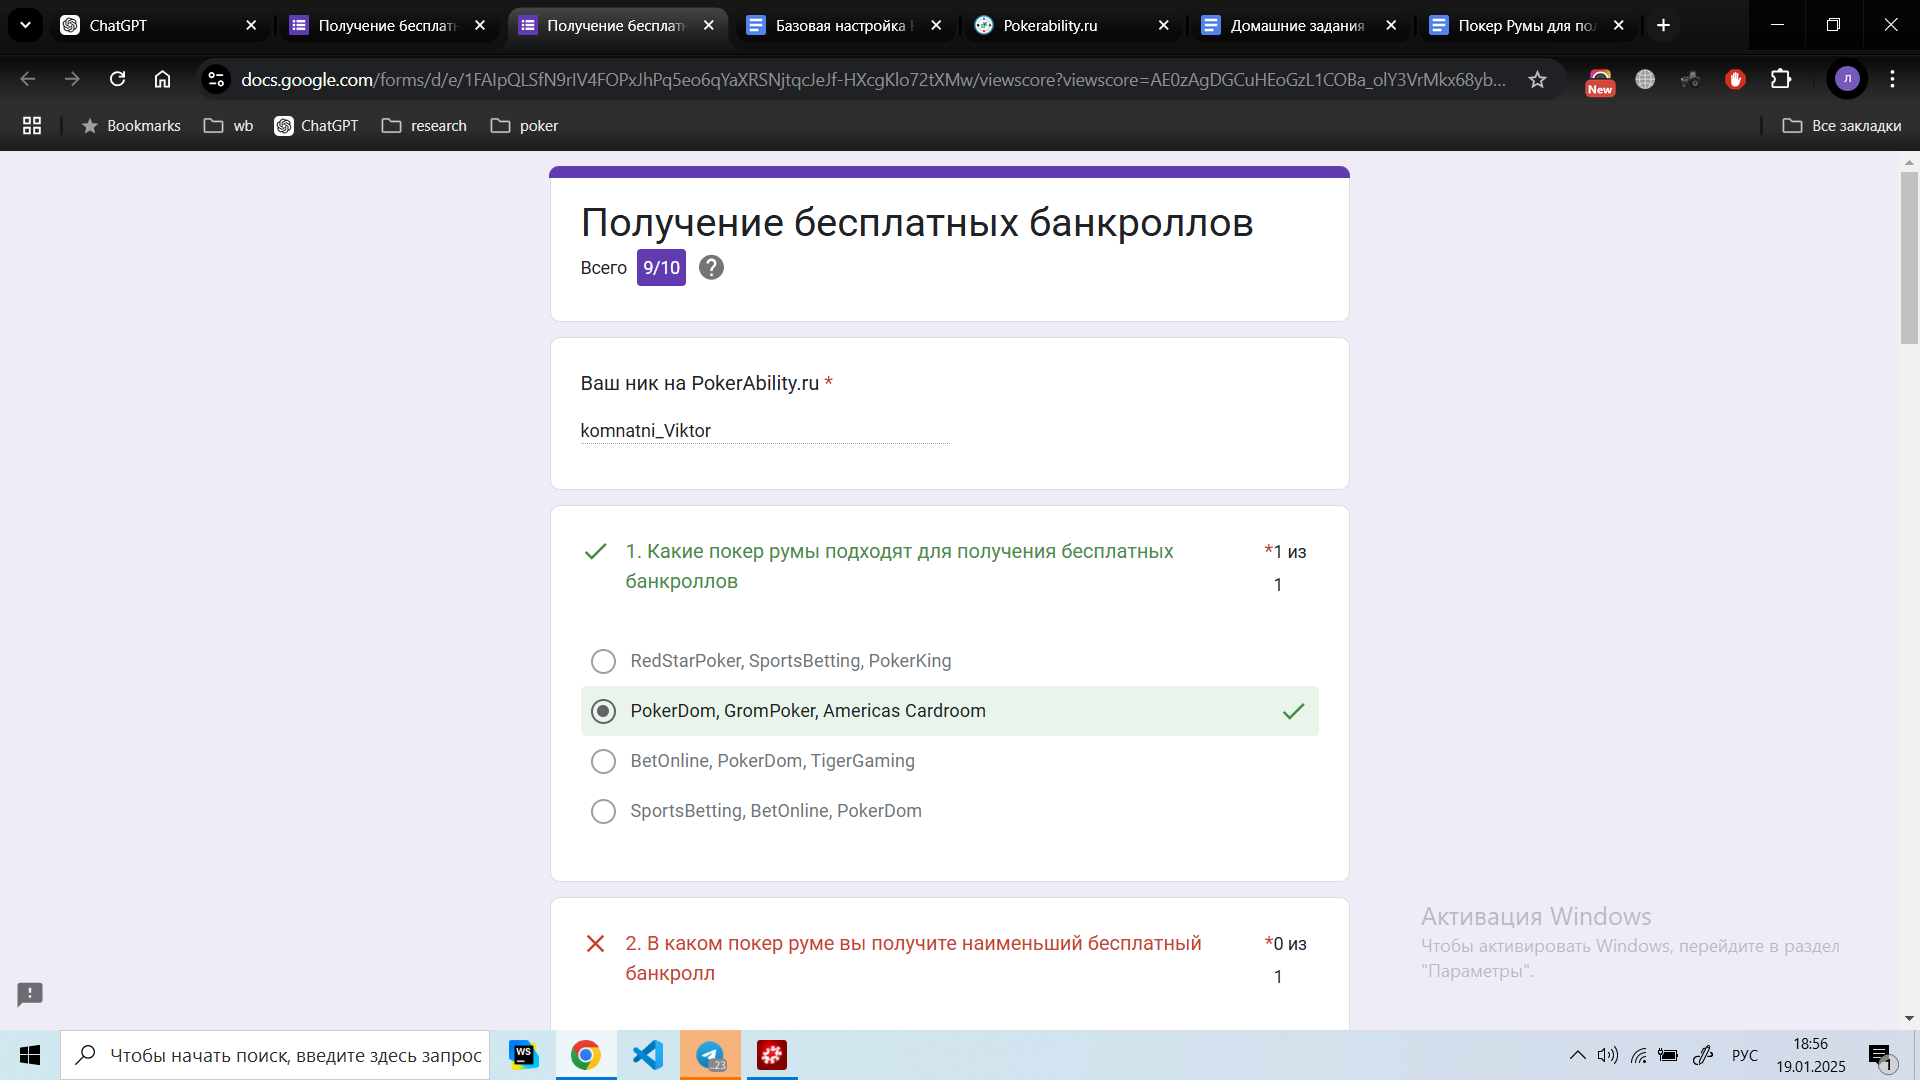Open the extension with the New badge
The image size is (1920, 1080).
[1600, 80]
